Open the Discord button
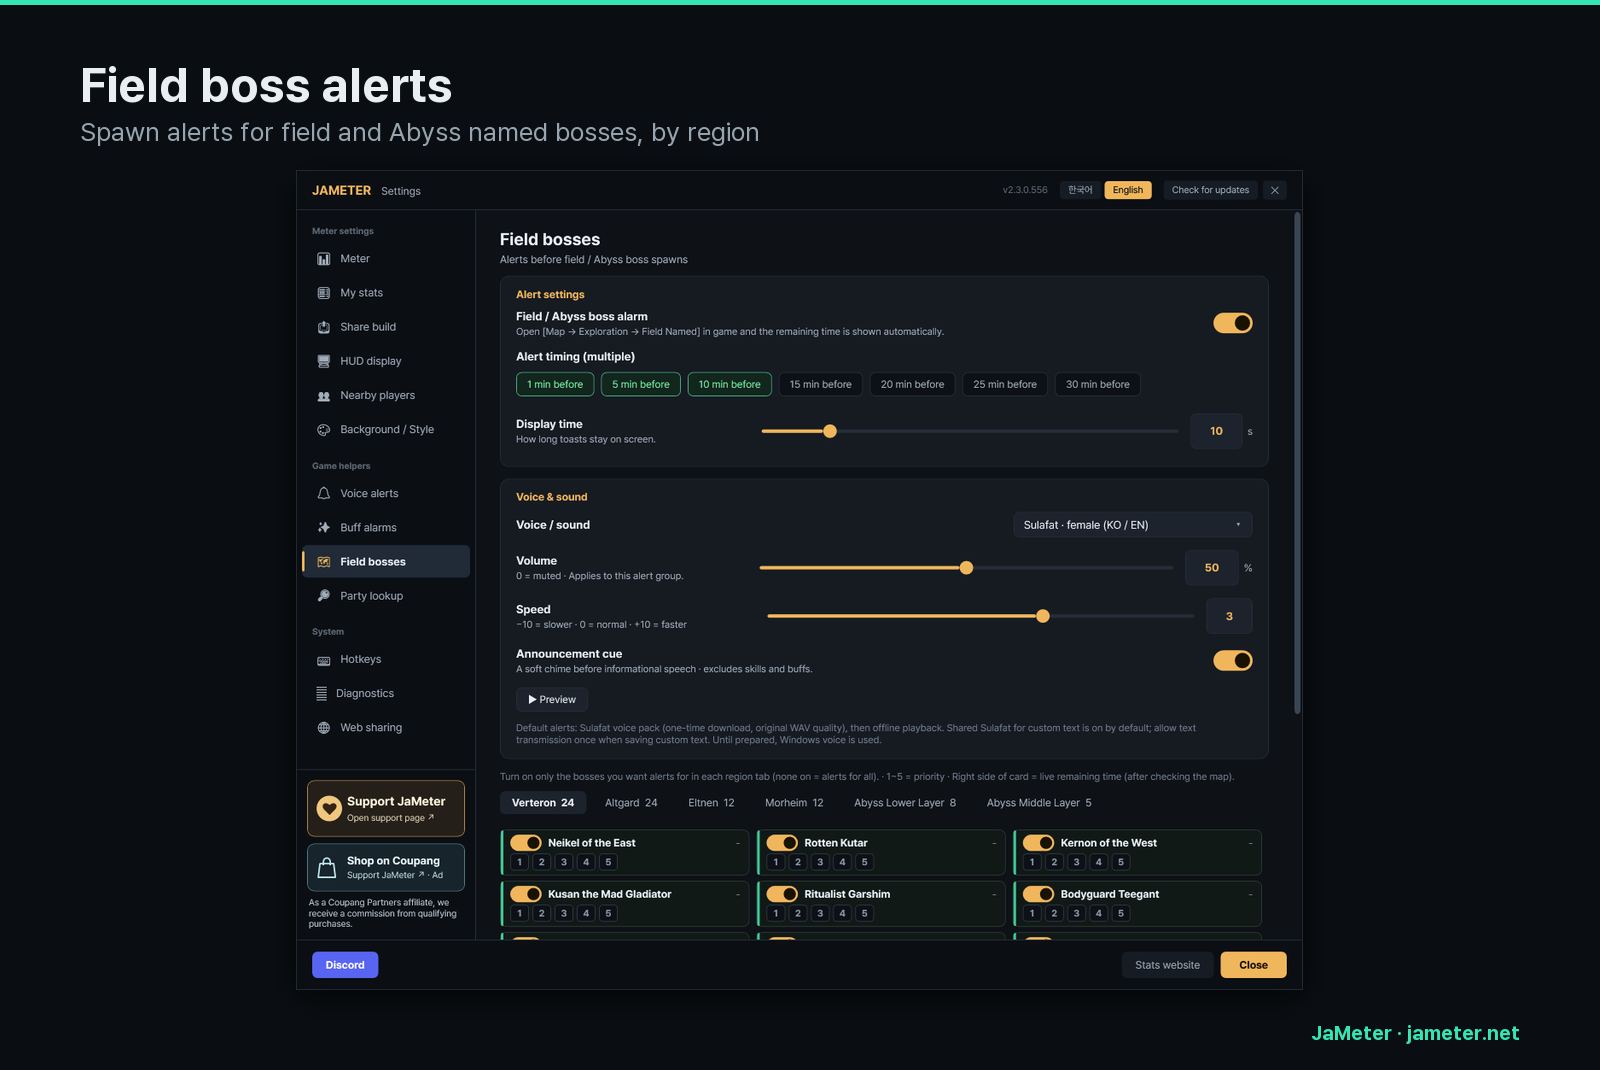This screenshot has width=1600, height=1070. pos(345,965)
